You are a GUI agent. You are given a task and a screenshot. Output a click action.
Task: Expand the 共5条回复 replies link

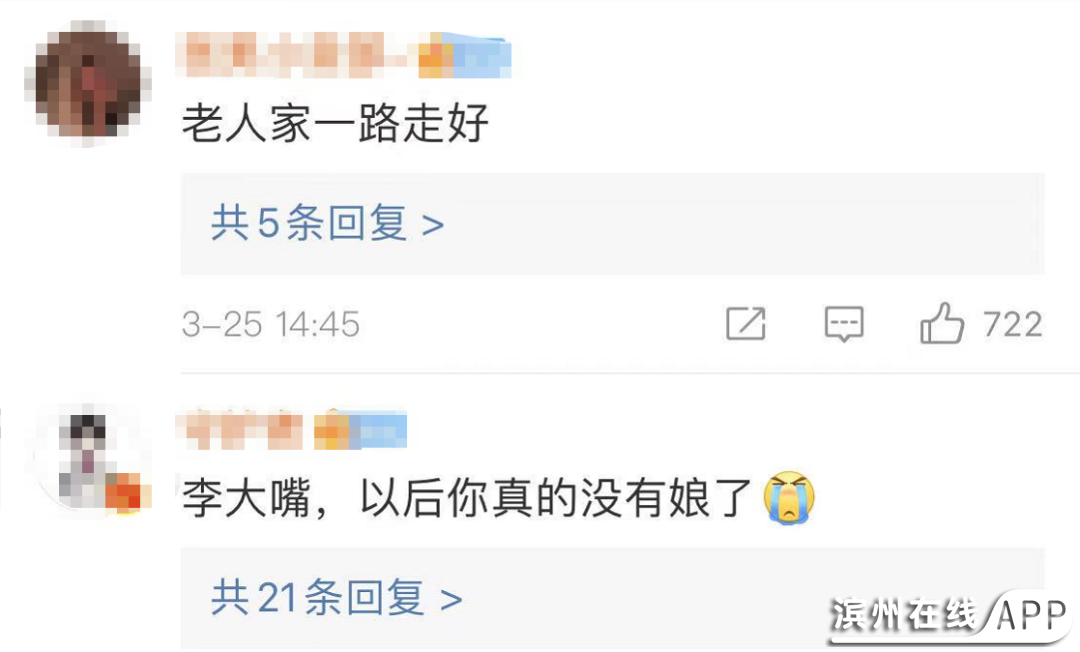327,223
